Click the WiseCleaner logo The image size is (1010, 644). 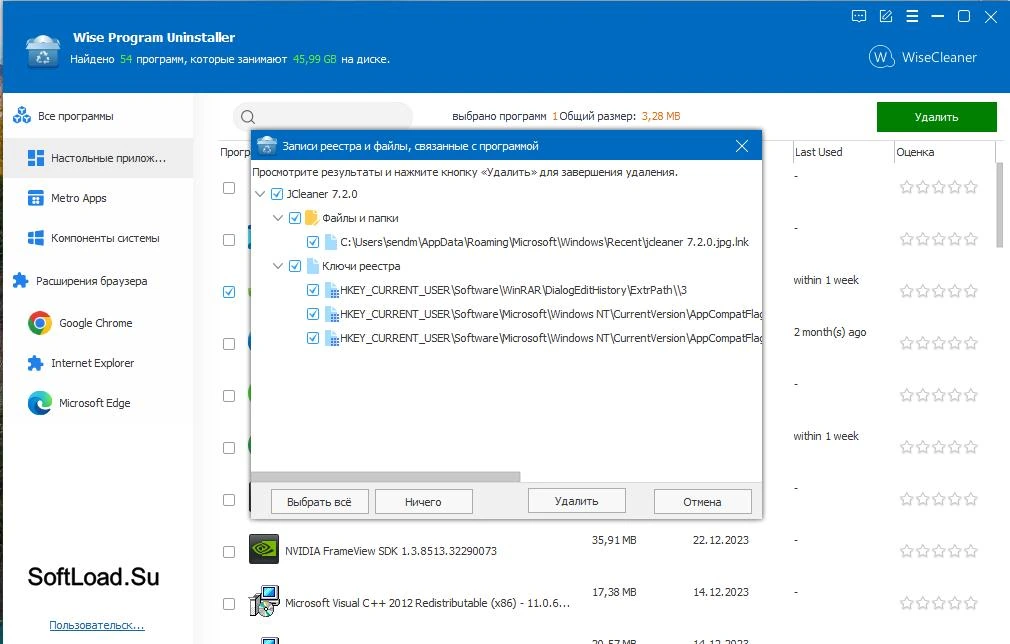(x=922, y=57)
